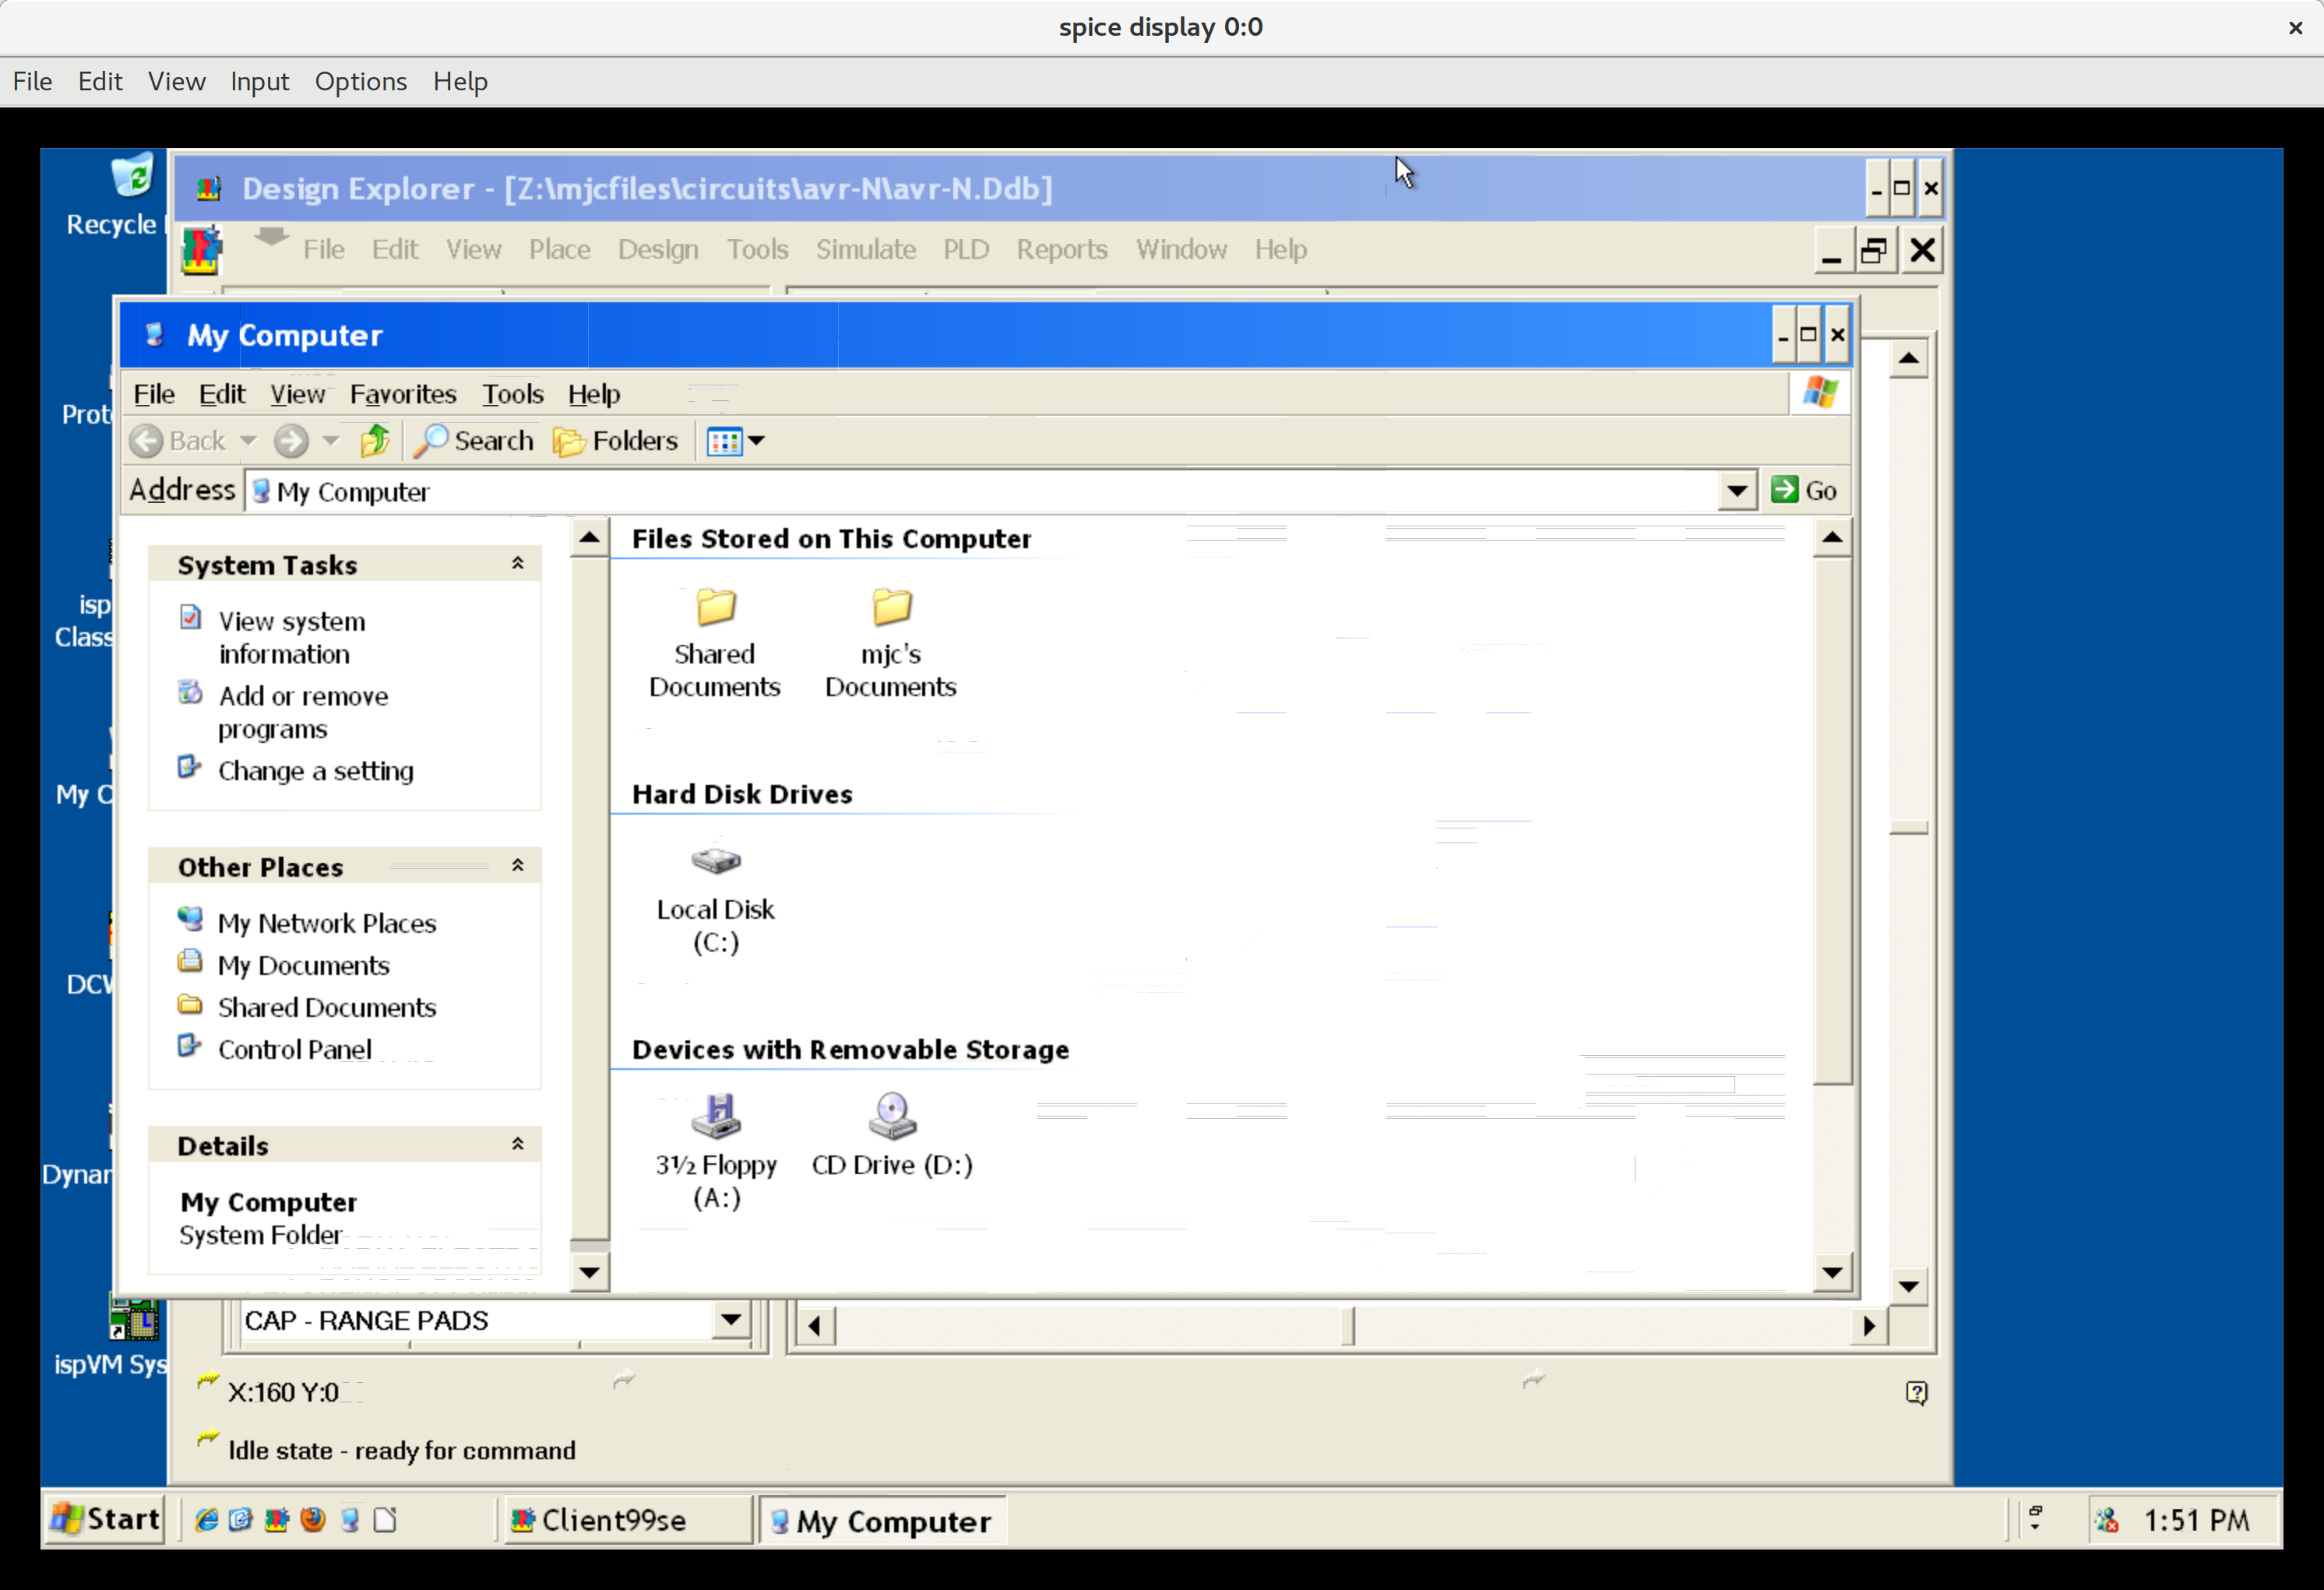Toggle the Folders pane button
This screenshot has height=1590, width=2324.
(x=615, y=440)
